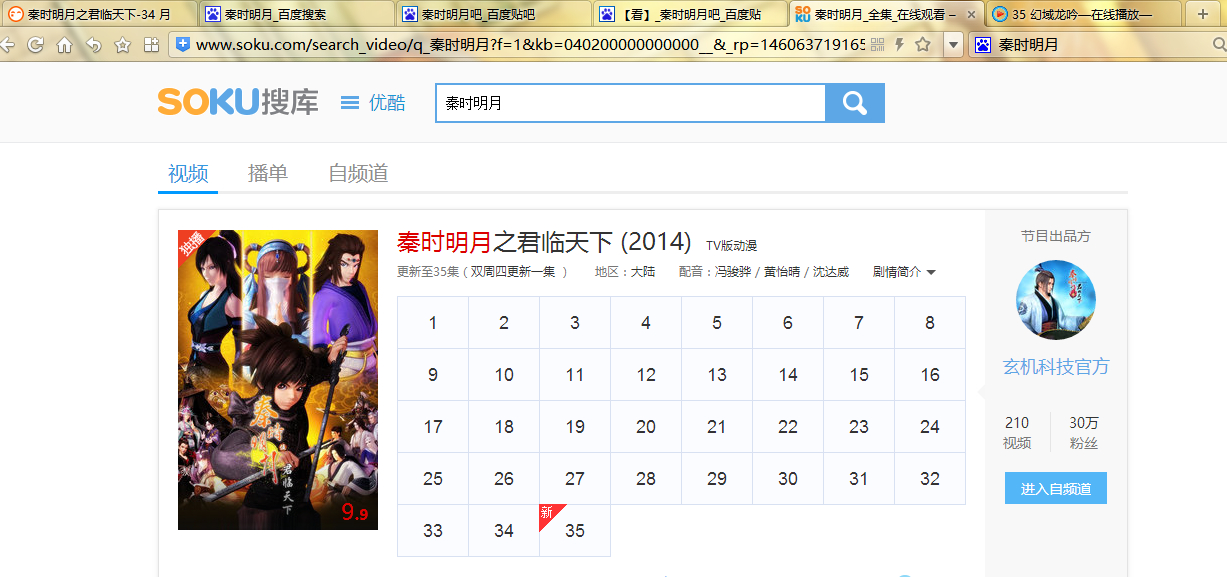This screenshot has height=577, width=1227.
Task: Play episode 5
Action: 717,322
